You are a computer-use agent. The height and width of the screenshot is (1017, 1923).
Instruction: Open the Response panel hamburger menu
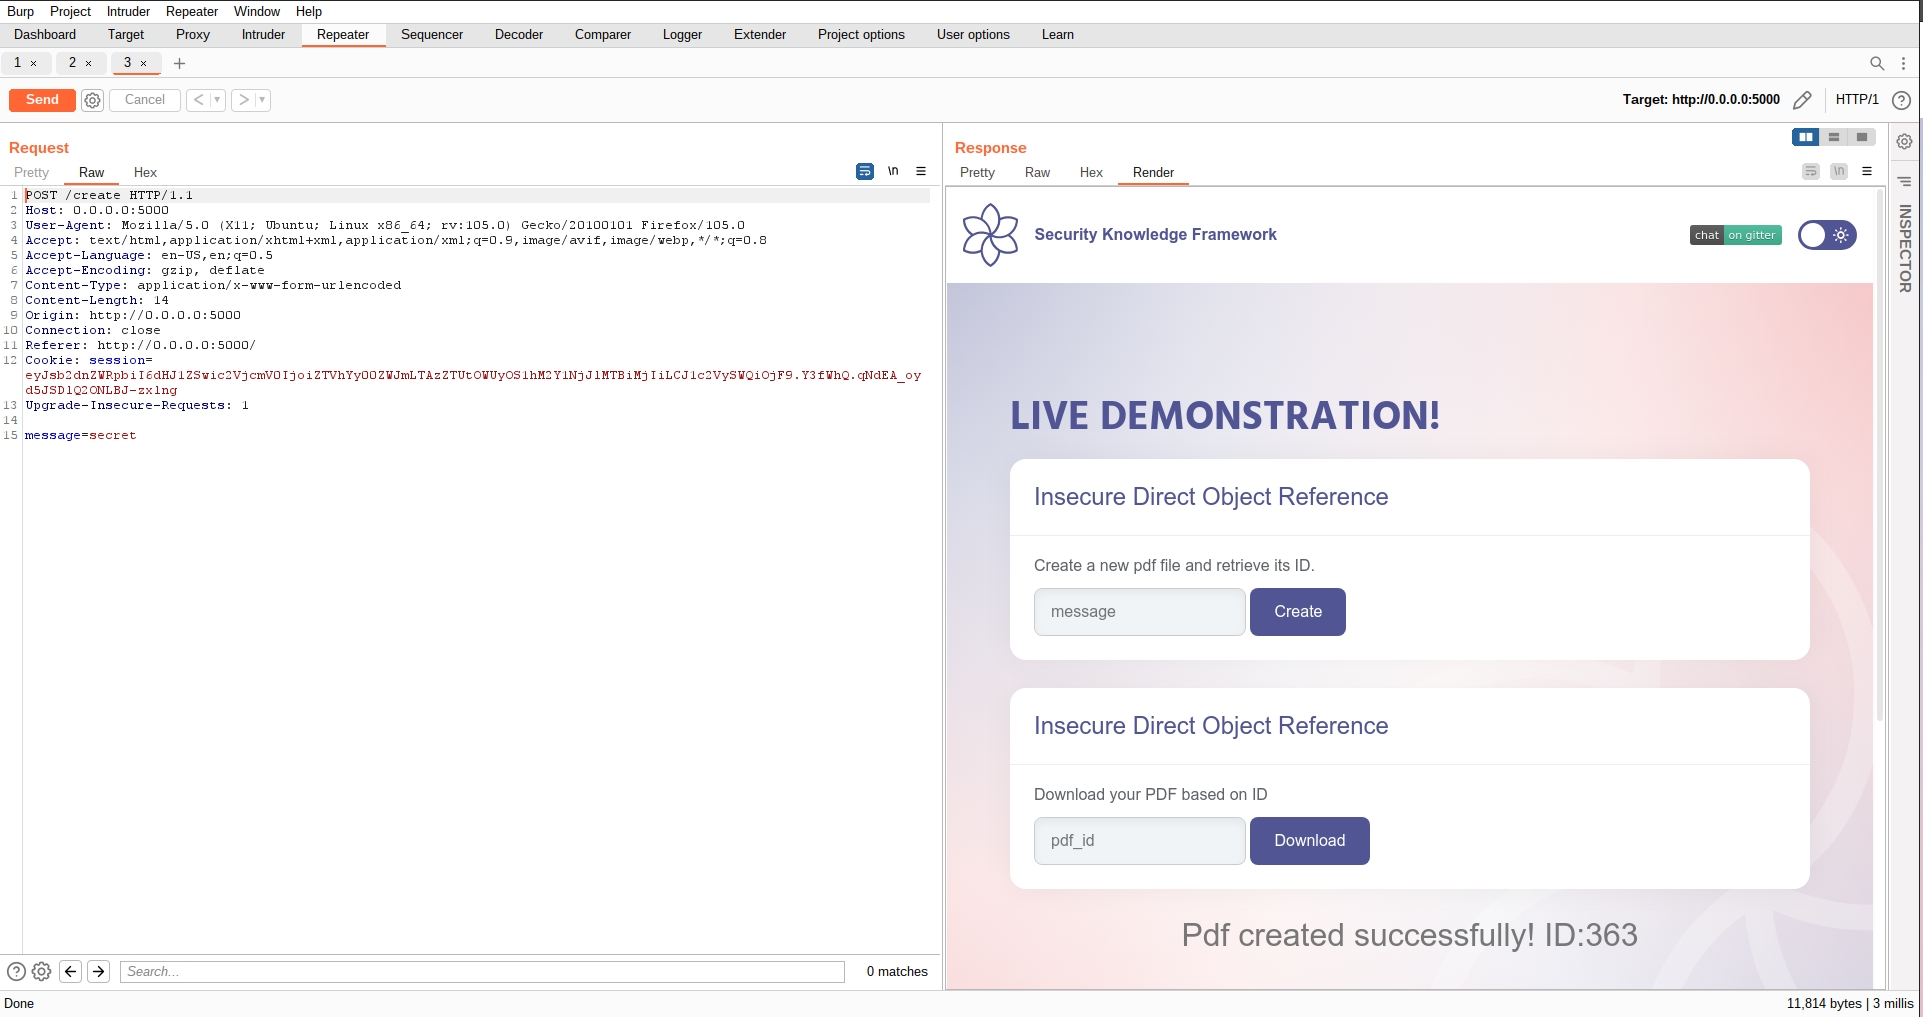(x=1866, y=172)
